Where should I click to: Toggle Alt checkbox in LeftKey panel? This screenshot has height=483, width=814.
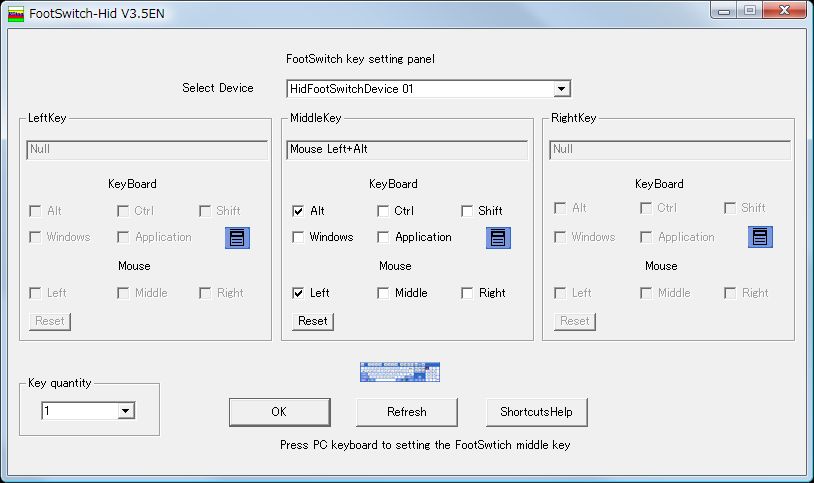pyautogui.click(x=35, y=211)
